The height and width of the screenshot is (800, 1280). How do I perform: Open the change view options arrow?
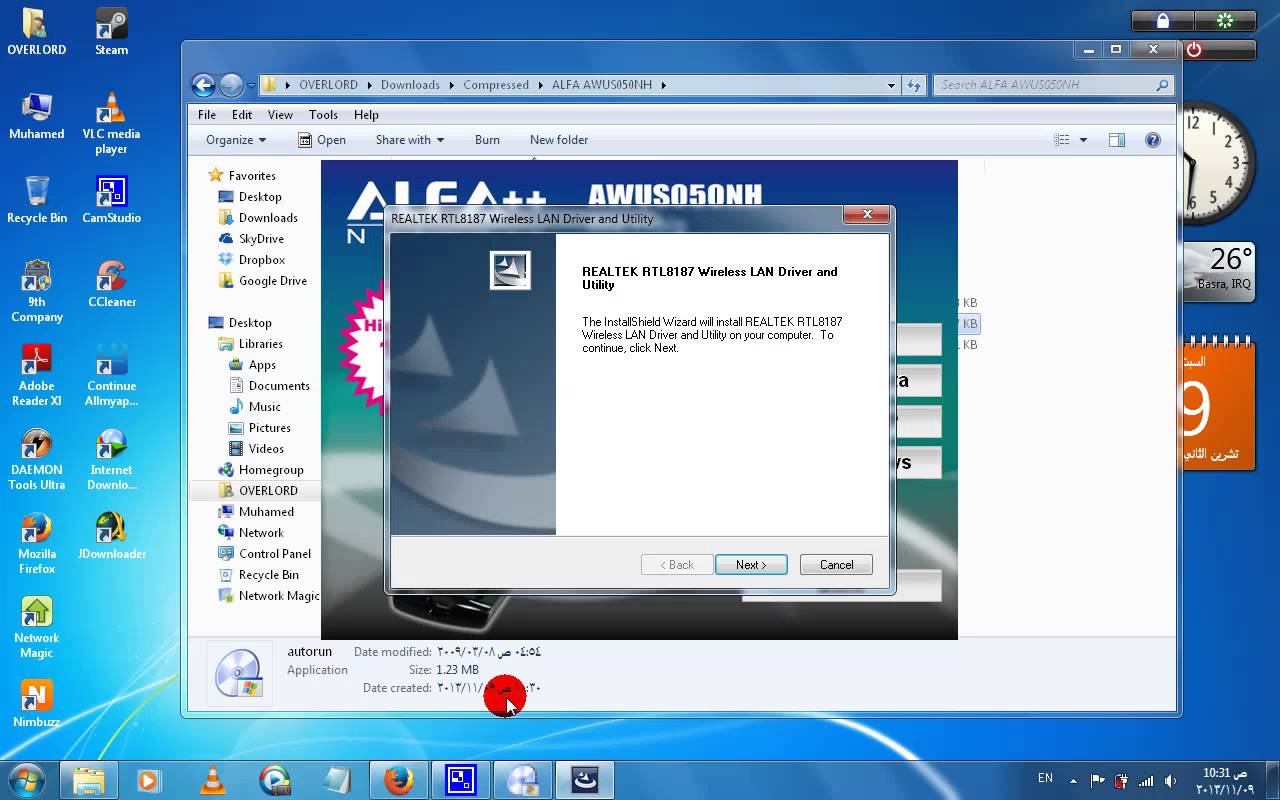[1083, 140]
